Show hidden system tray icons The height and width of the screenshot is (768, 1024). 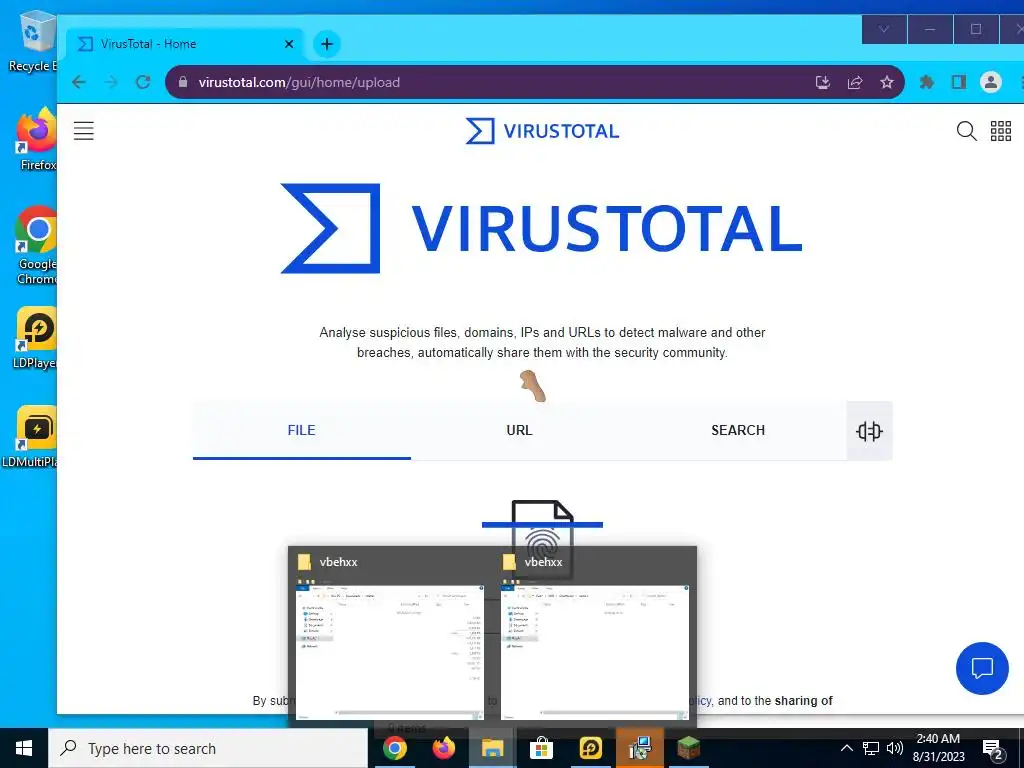846,748
